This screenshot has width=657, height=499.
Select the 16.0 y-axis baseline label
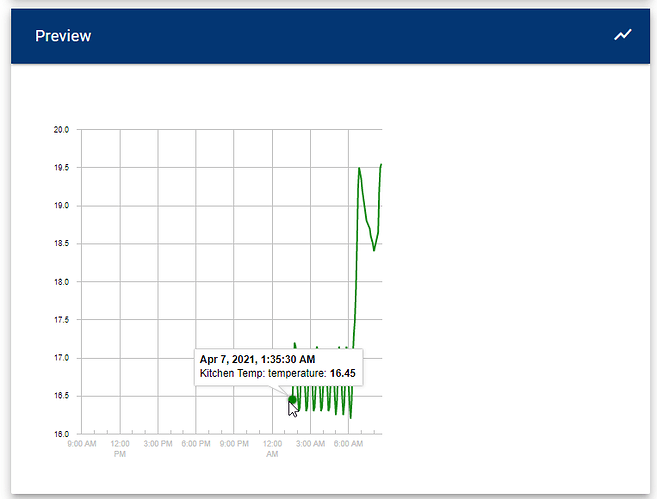(61, 434)
